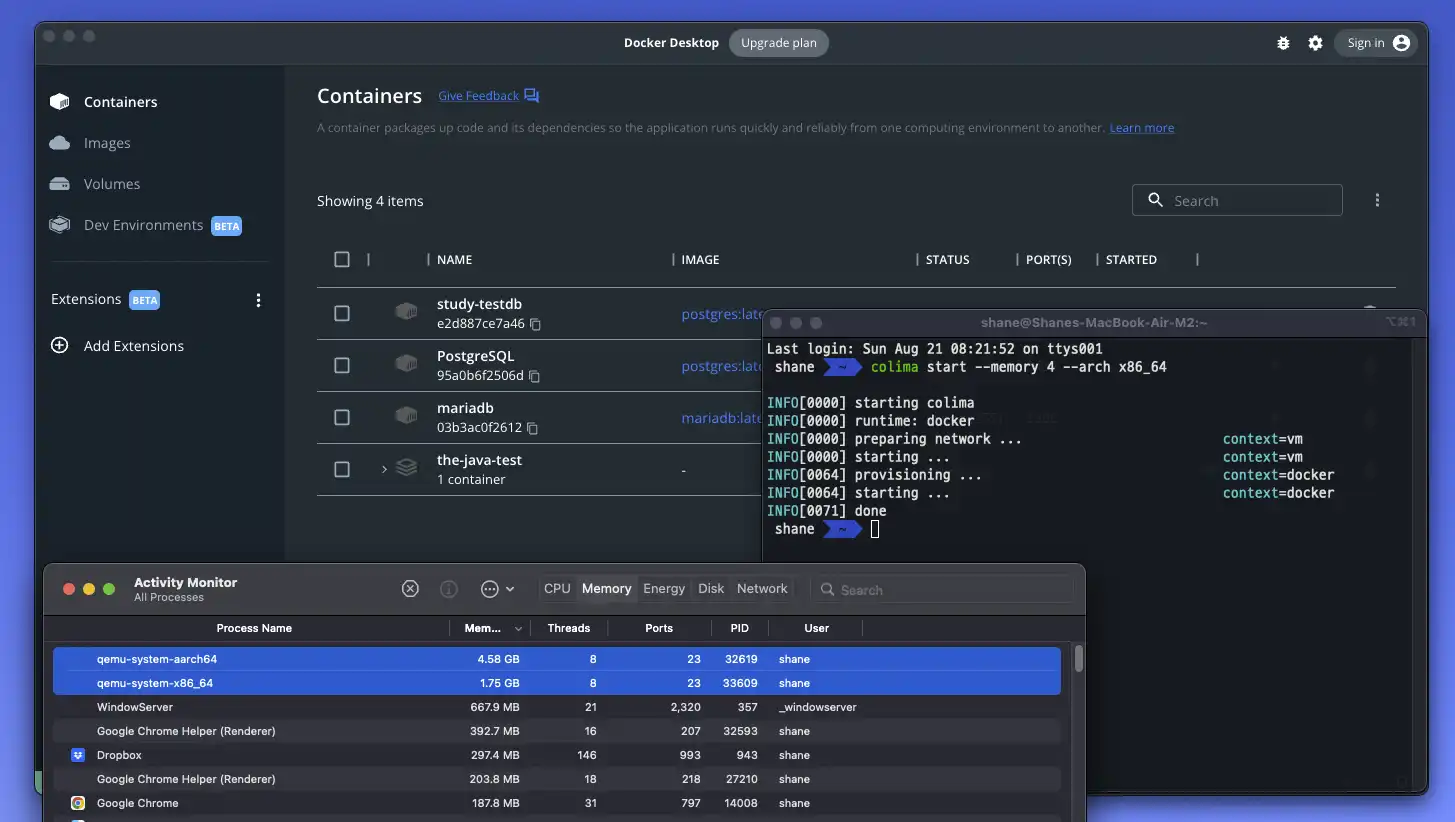This screenshot has width=1455, height=822.
Task: Select the qemu-system-aarch64 process row
Action: point(557,659)
